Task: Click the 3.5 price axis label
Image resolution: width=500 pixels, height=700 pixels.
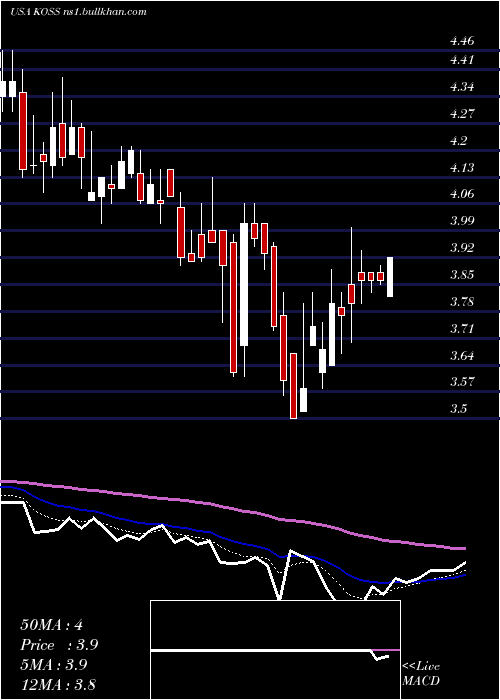Action: coord(458,409)
